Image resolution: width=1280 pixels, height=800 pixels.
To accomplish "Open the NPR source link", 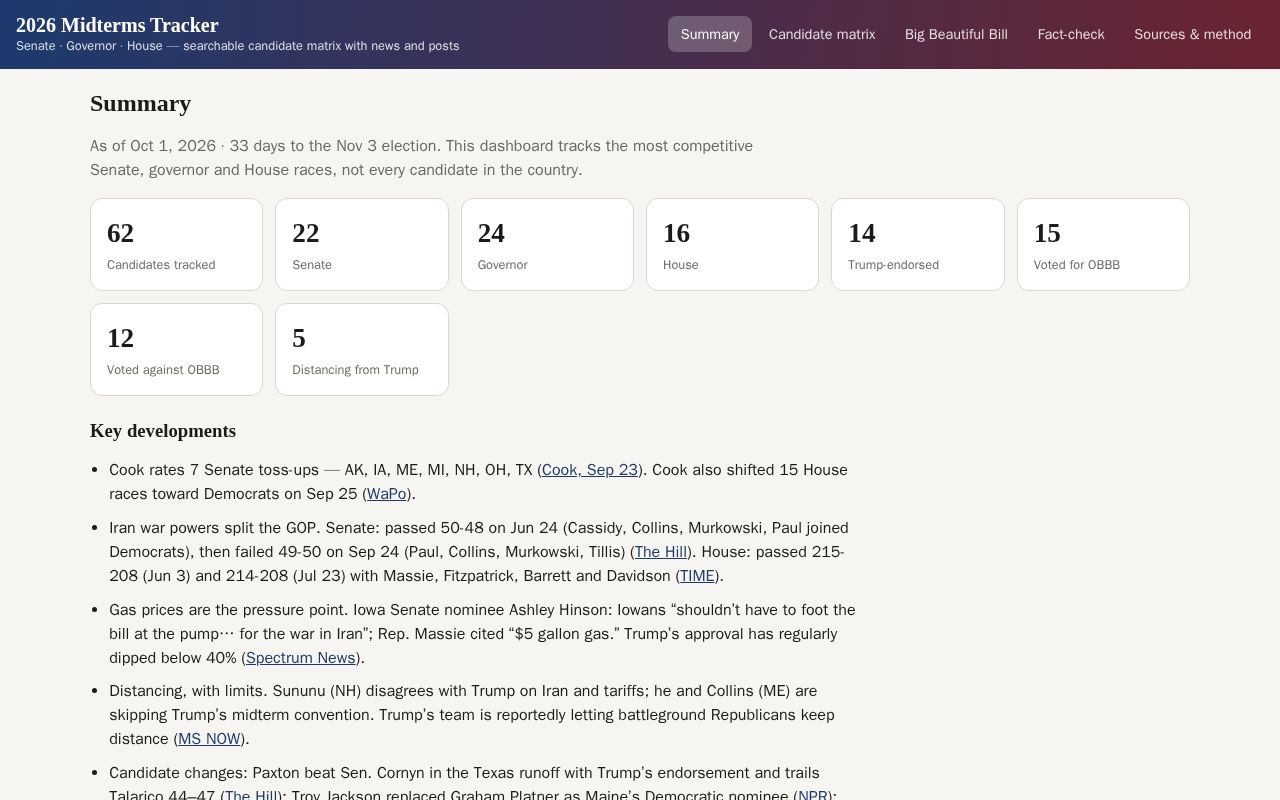I will 813,796.
